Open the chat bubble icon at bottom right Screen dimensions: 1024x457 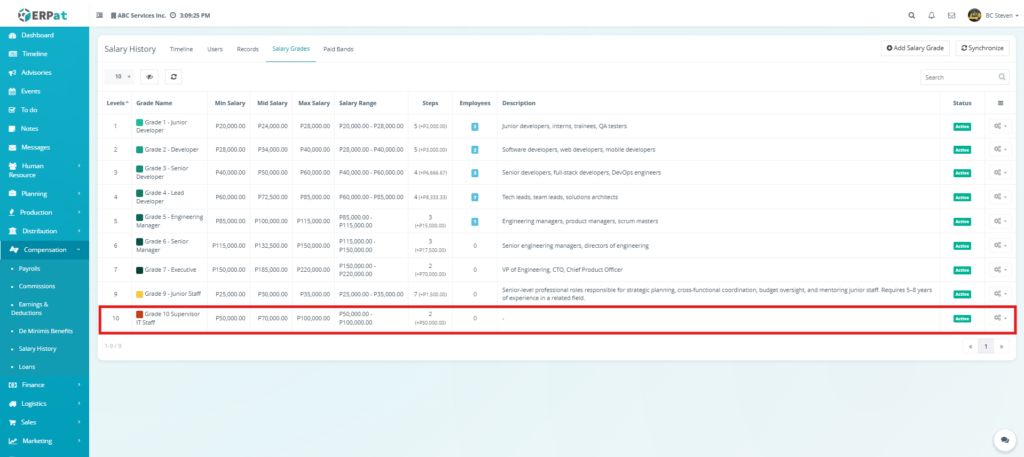point(1003,440)
